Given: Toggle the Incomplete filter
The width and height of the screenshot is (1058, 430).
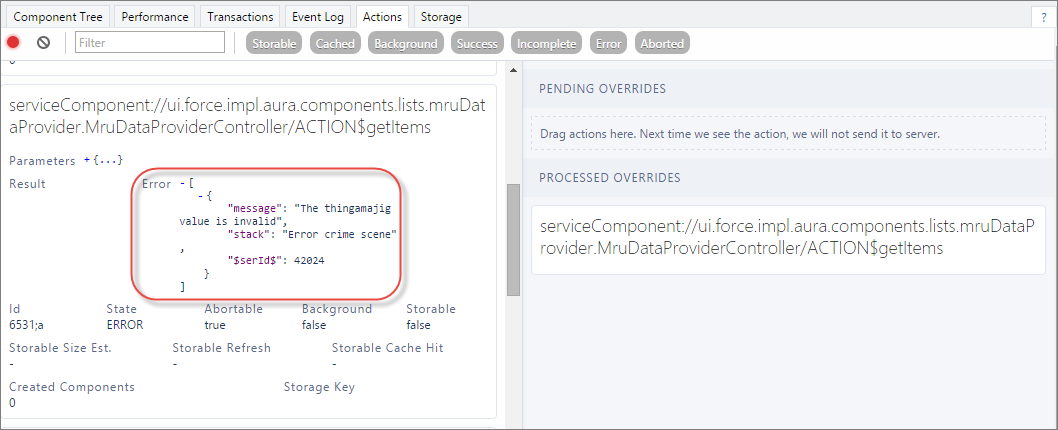Looking at the screenshot, I should point(547,43).
